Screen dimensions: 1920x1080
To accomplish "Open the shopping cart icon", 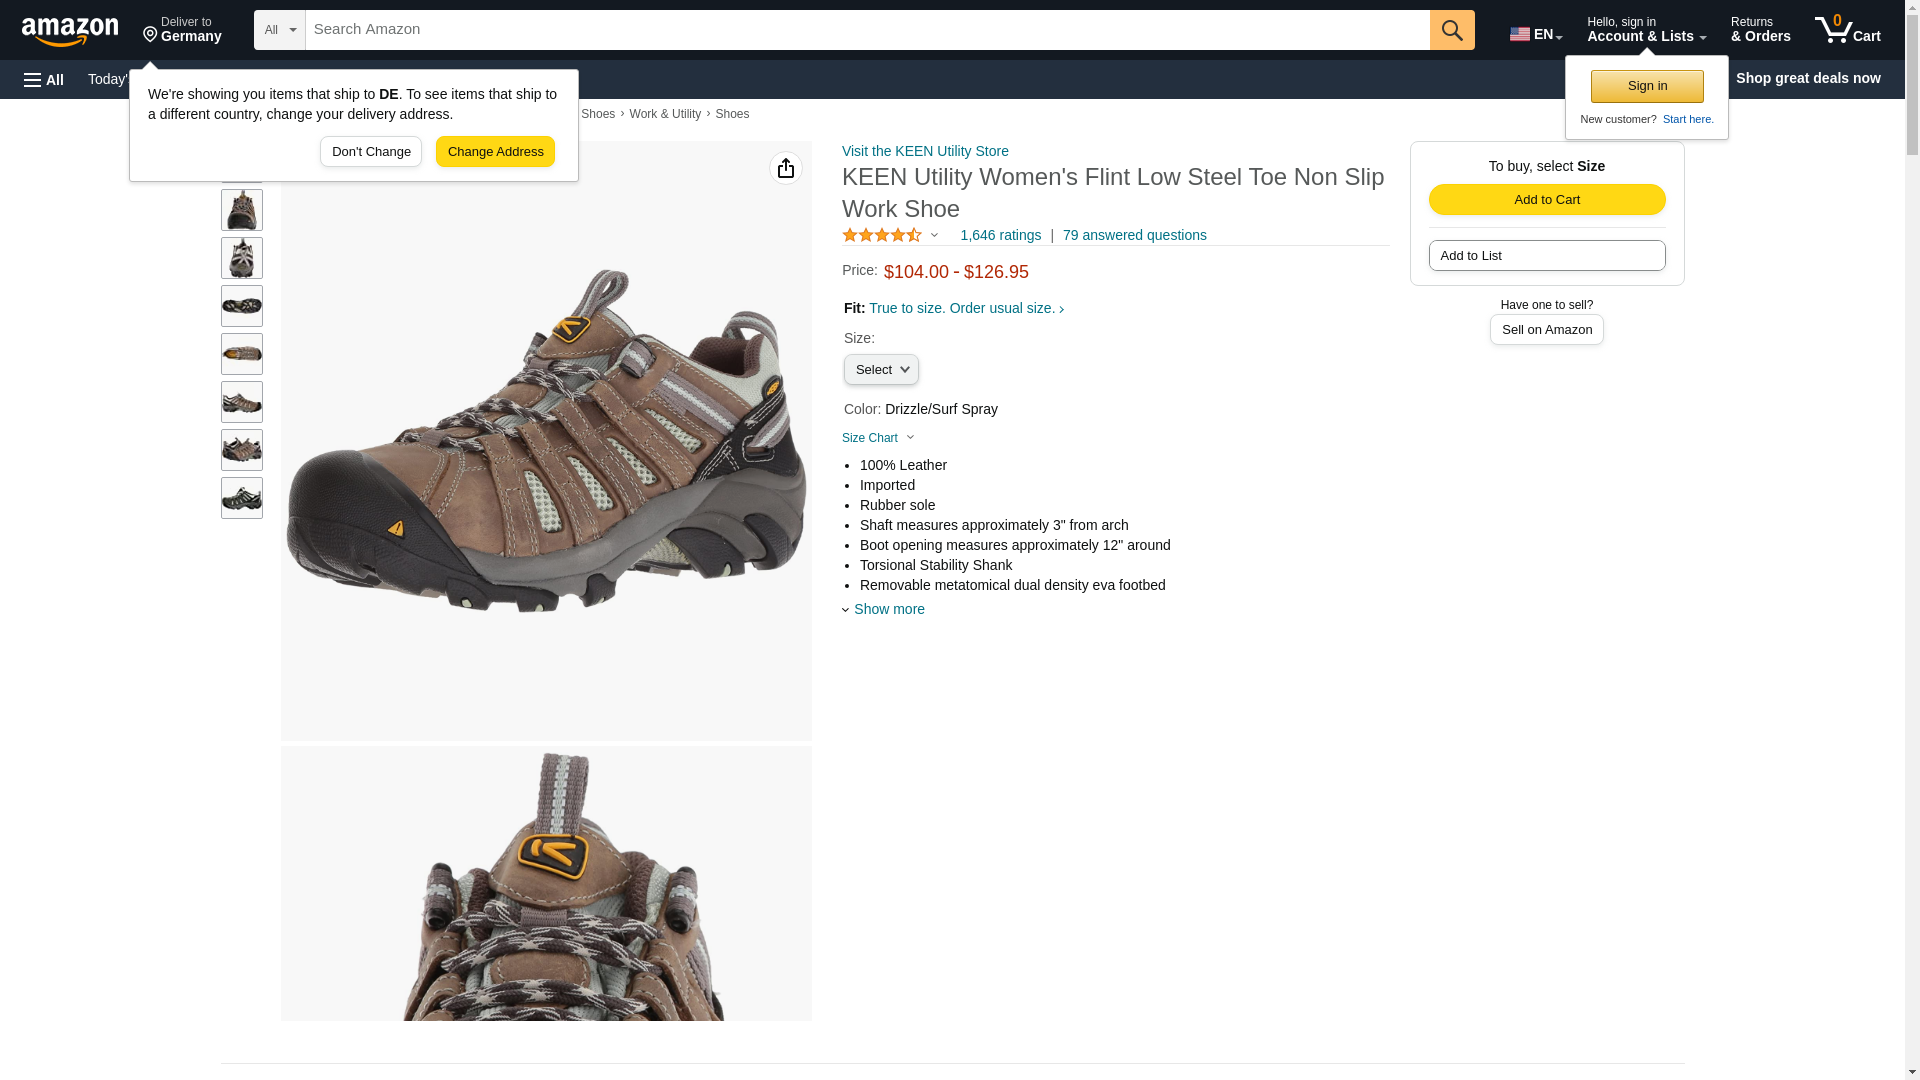I will point(1848,30).
